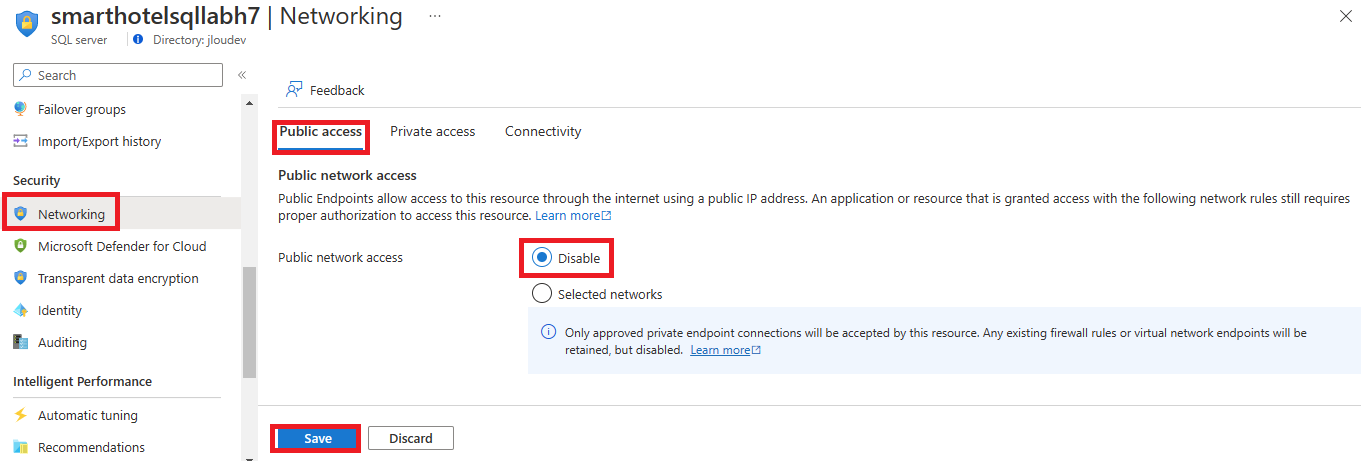Click the Security section heading
1361x461 pixels.
point(37,180)
